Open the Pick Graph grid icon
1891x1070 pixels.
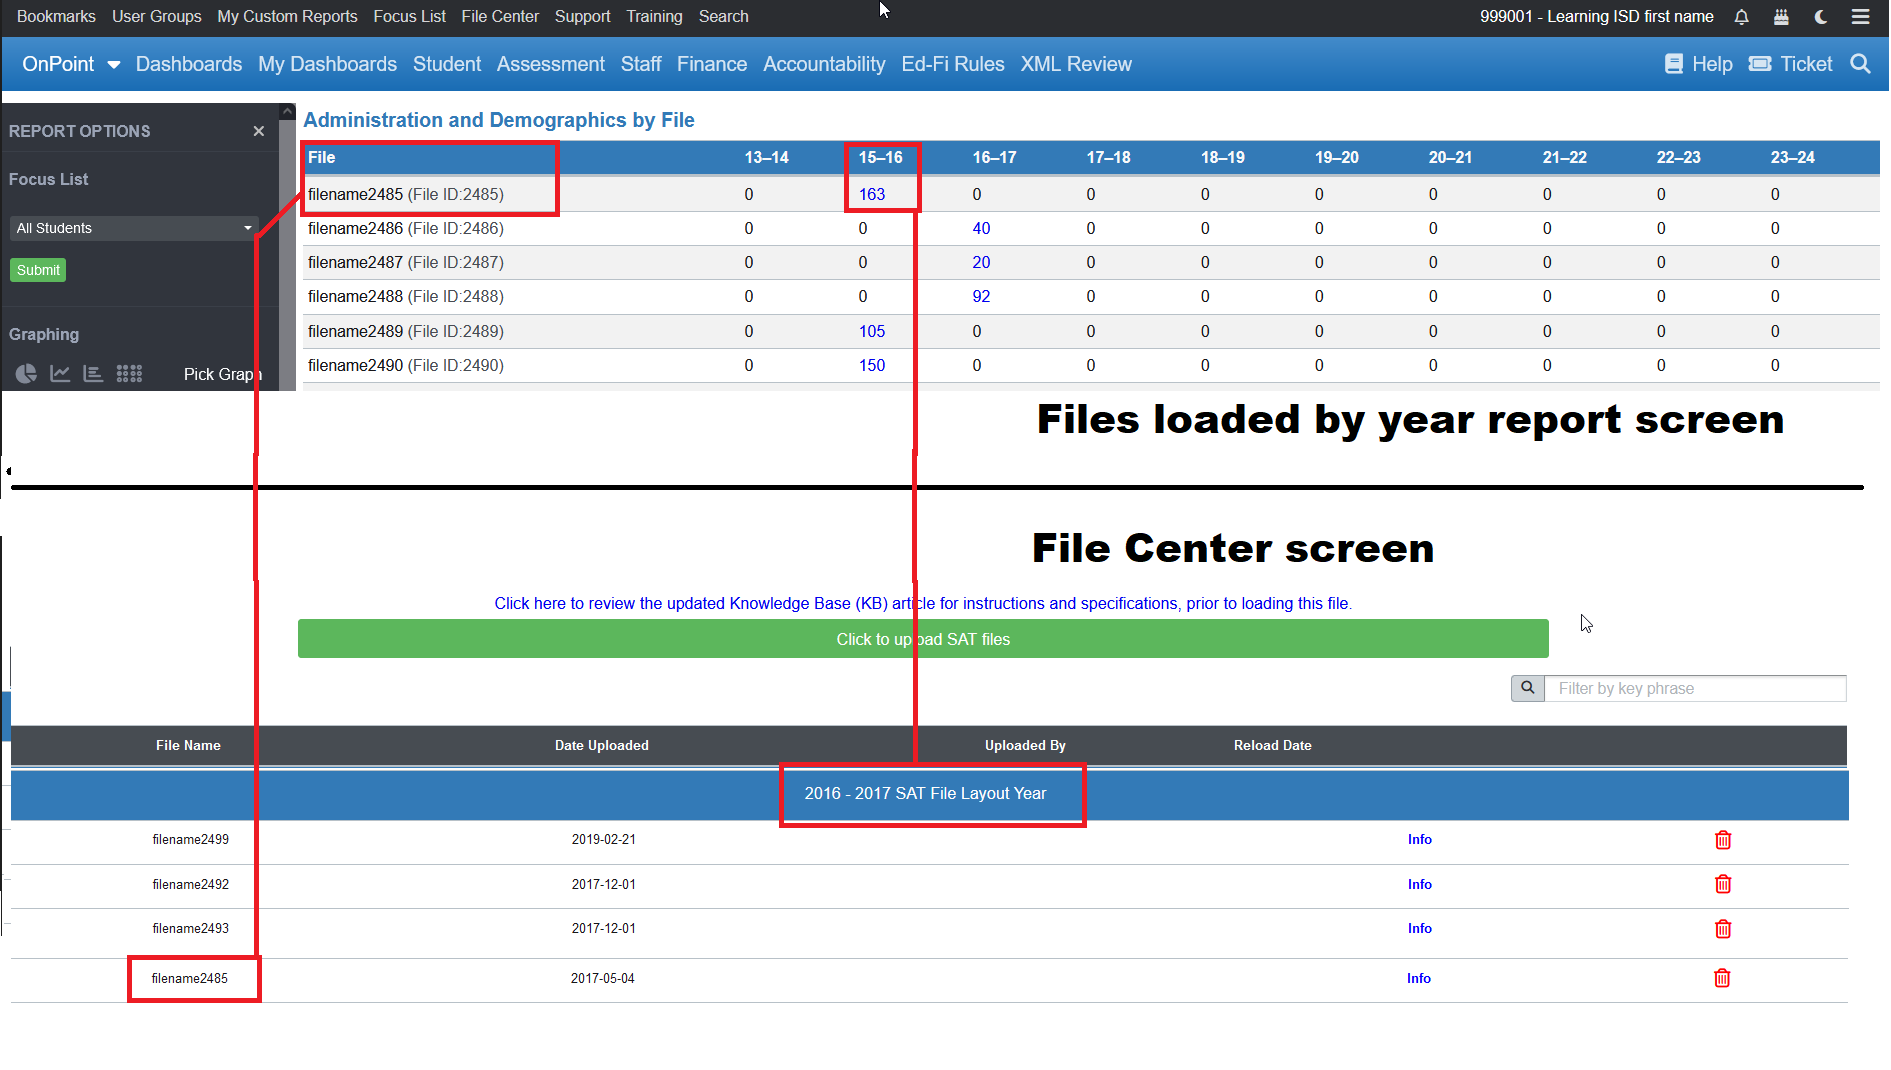click(129, 373)
